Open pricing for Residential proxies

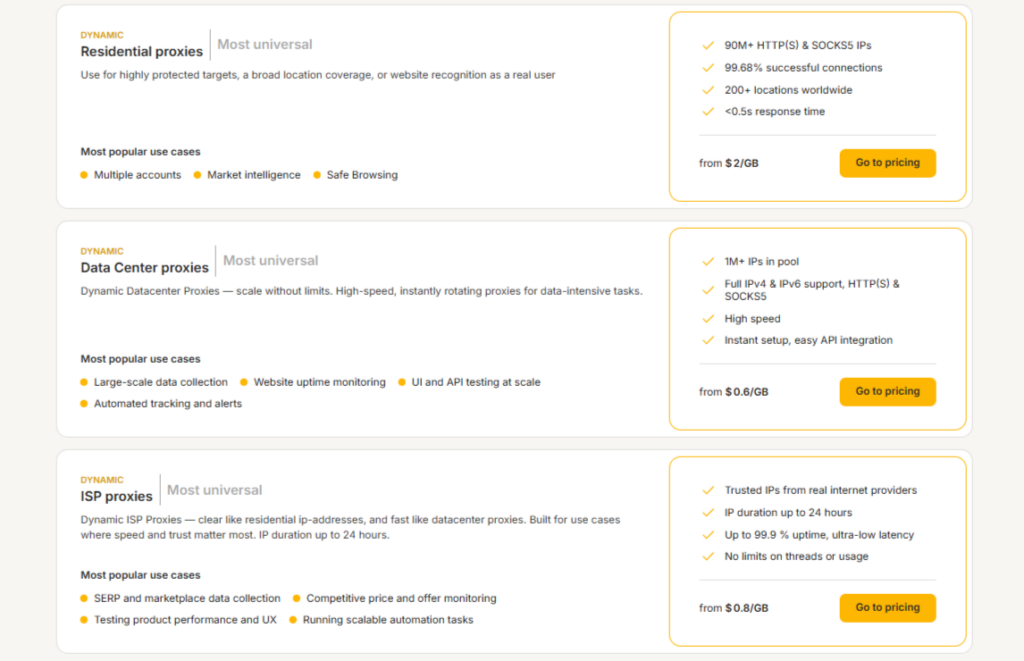[887, 163]
